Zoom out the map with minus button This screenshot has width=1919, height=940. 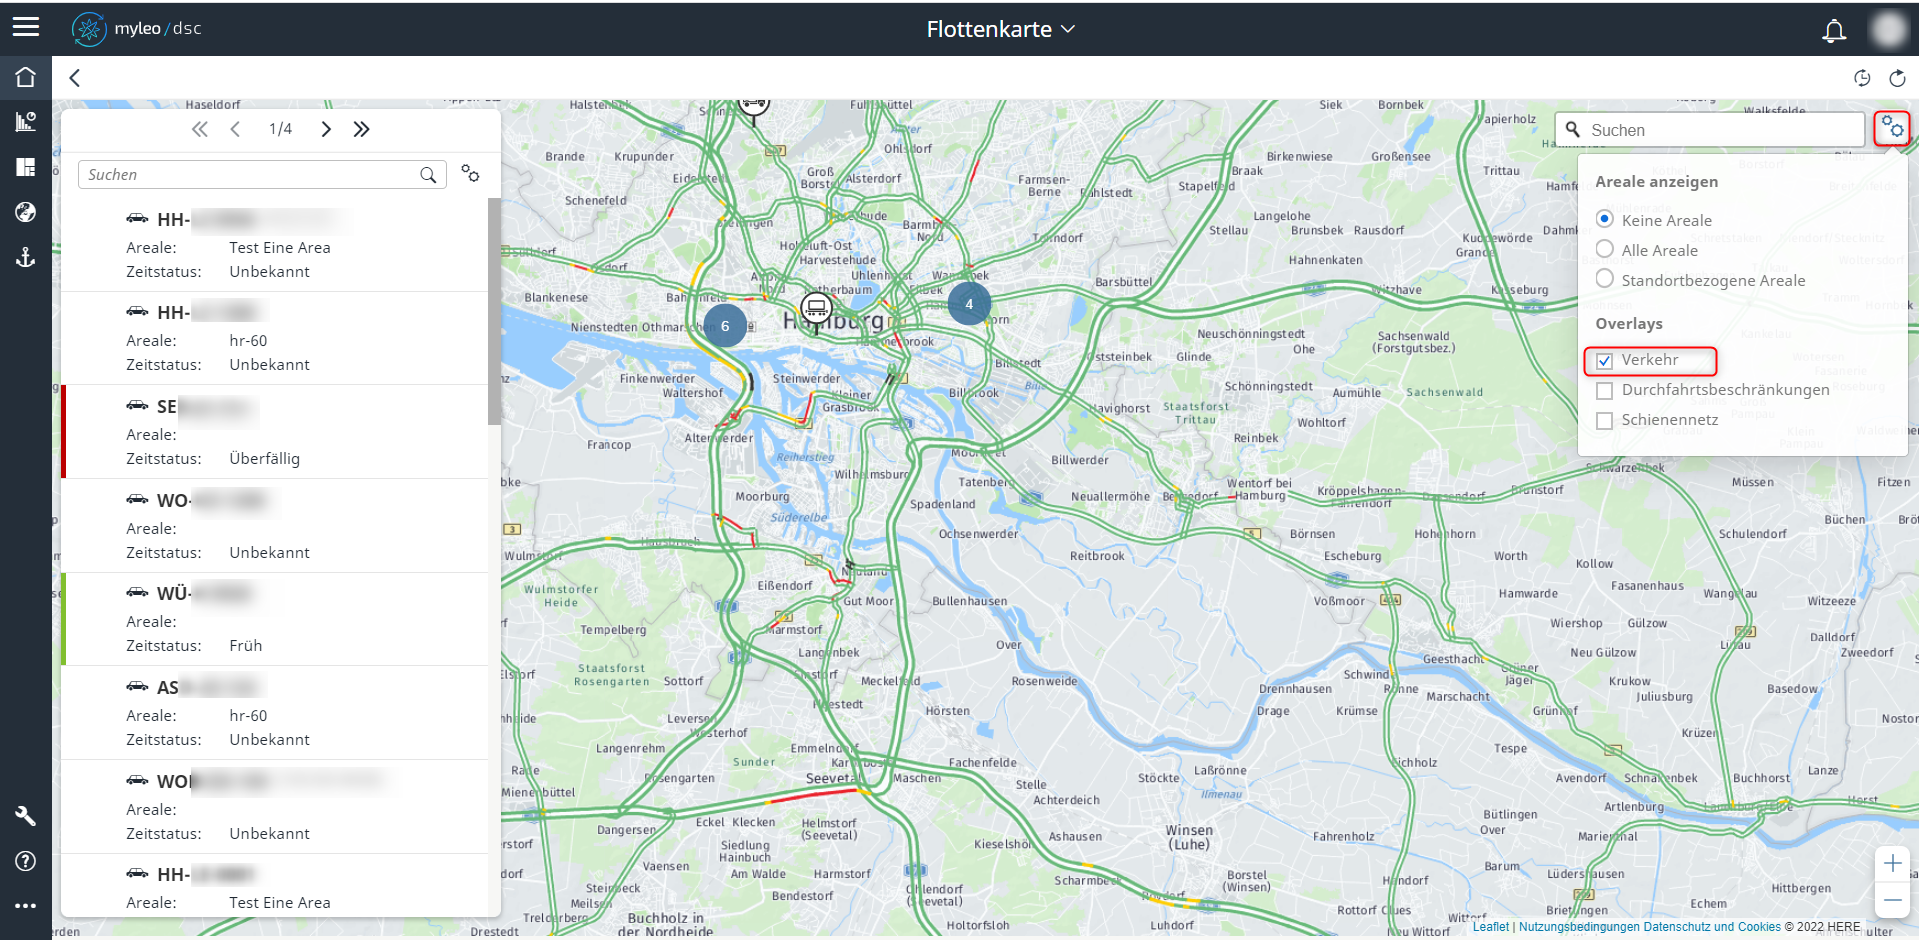pos(1892,900)
